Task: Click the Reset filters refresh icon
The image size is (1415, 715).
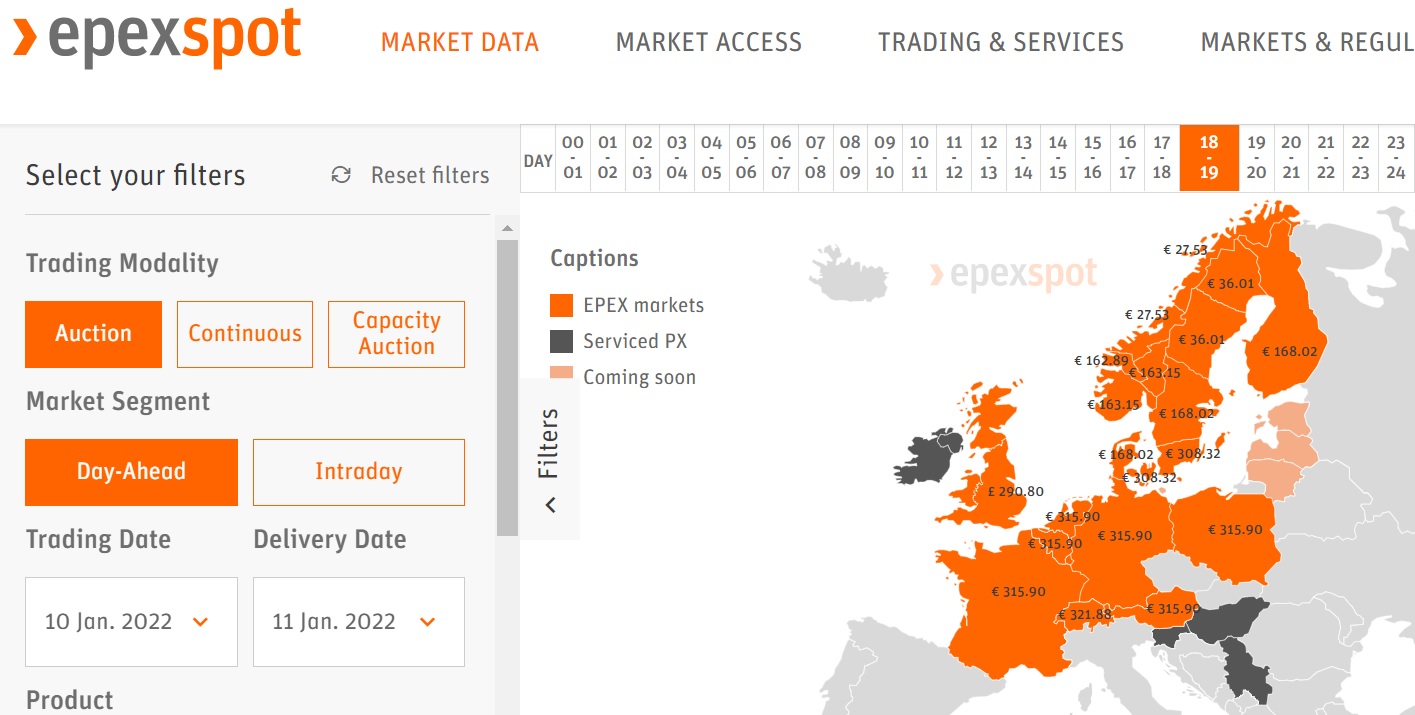Action: [x=341, y=175]
